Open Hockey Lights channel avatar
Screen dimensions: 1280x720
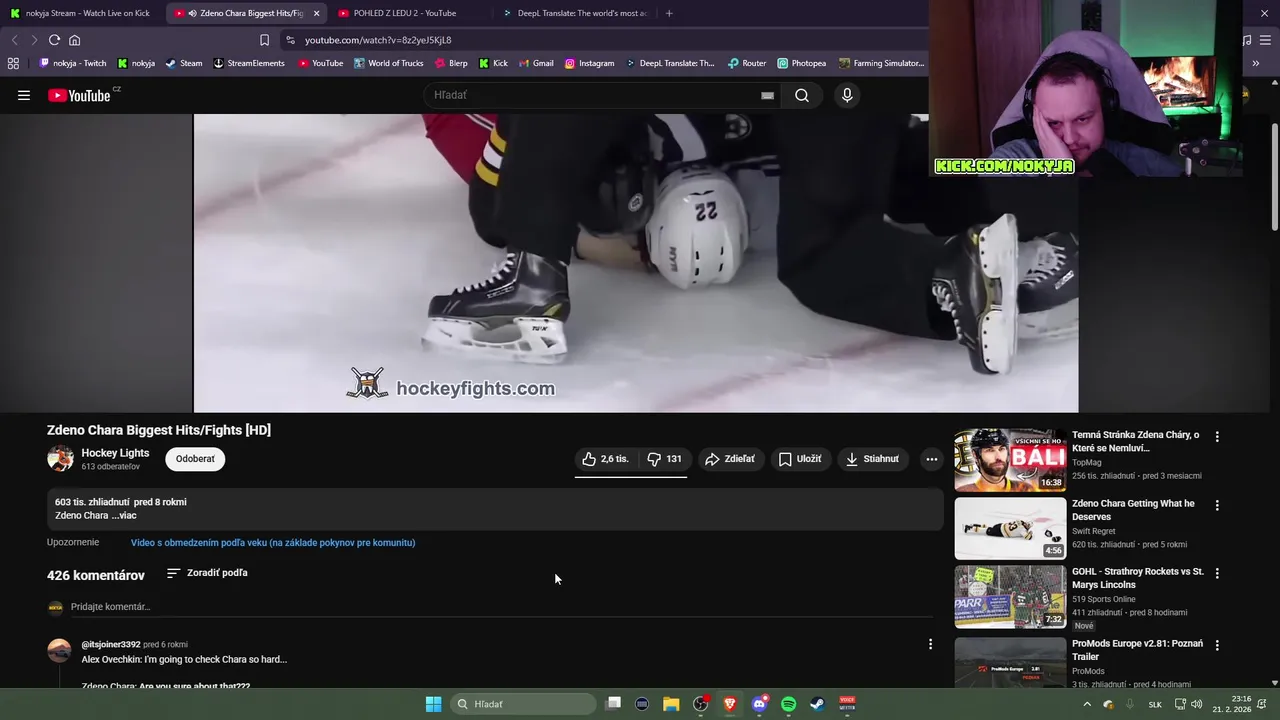(x=60, y=459)
